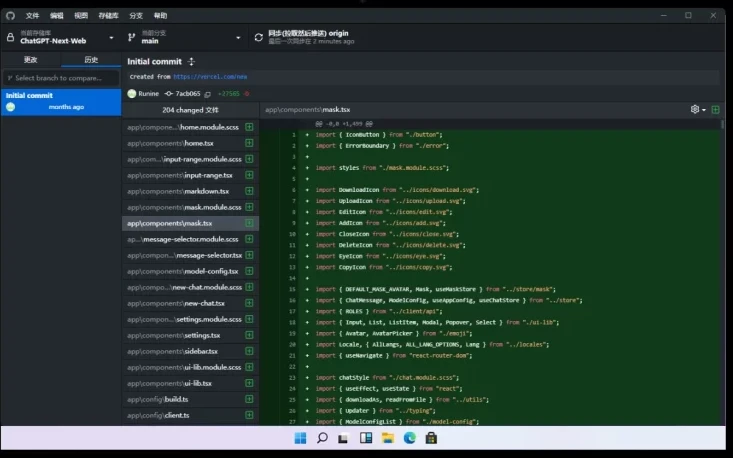Click the app\components\mask.tsx diff path header
This screenshot has height=458, width=733.
click(x=308, y=109)
